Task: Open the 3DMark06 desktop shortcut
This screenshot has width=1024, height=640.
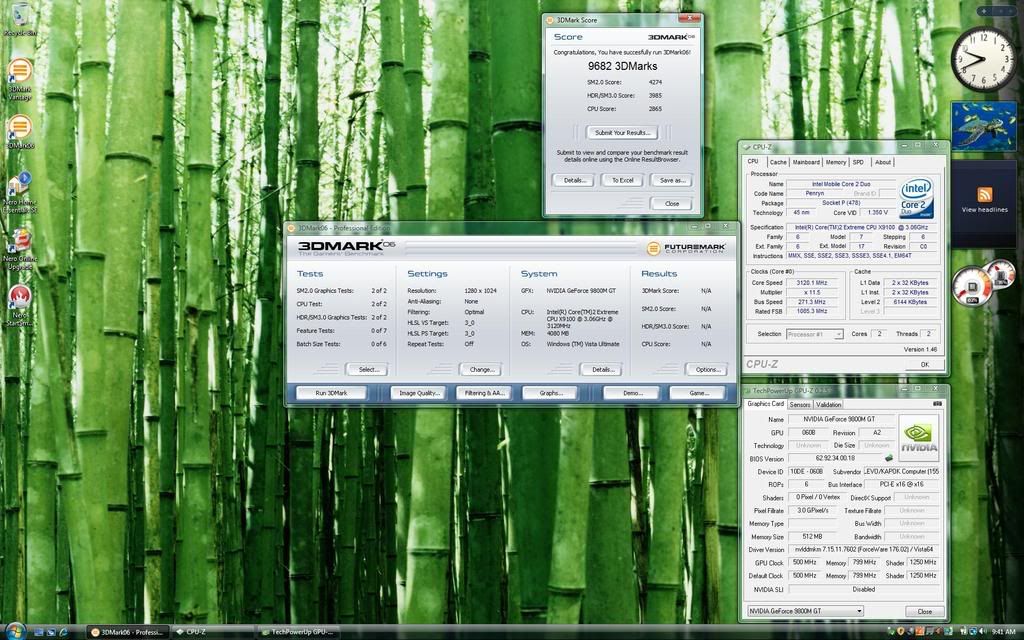Action: click(19, 128)
